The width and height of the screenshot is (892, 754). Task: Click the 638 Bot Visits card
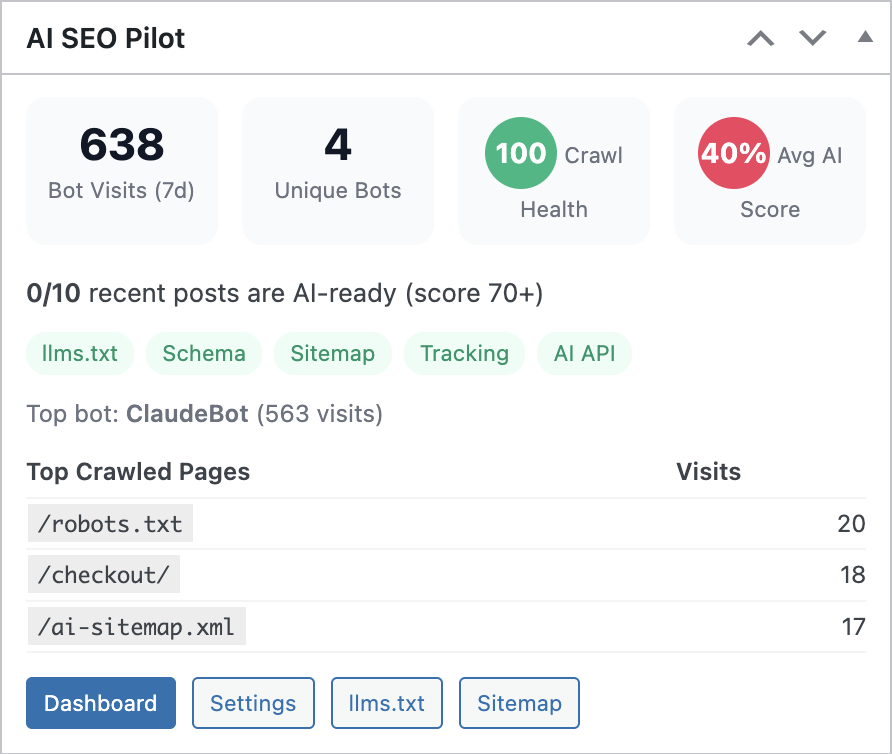click(x=122, y=170)
